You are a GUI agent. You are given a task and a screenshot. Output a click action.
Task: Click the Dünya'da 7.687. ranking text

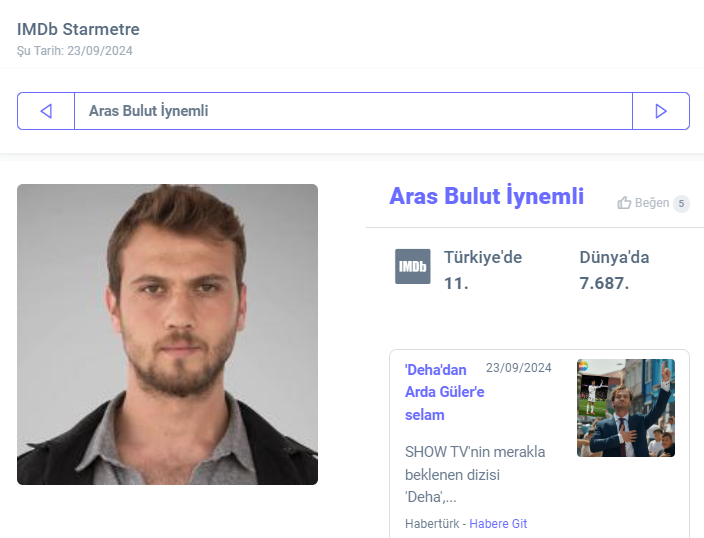click(614, 270)
